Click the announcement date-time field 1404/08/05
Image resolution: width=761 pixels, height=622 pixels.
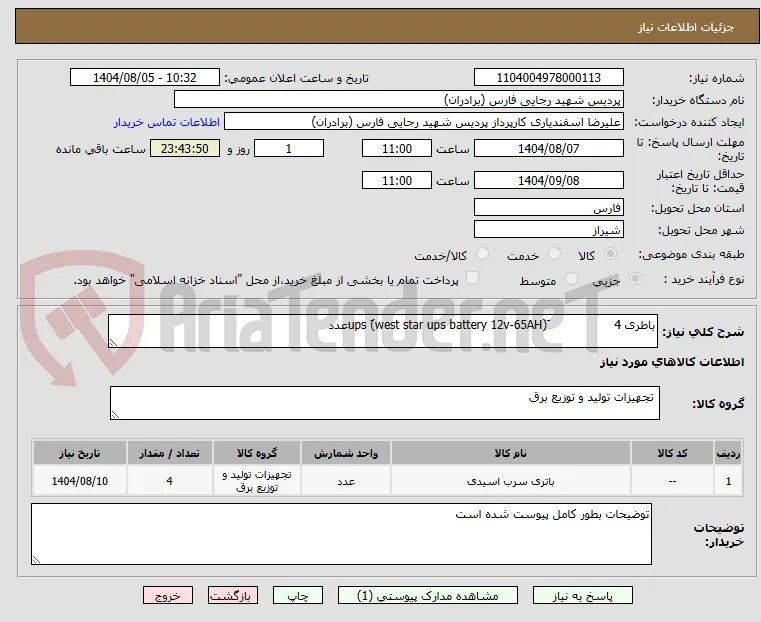click(x=145, y=78)
